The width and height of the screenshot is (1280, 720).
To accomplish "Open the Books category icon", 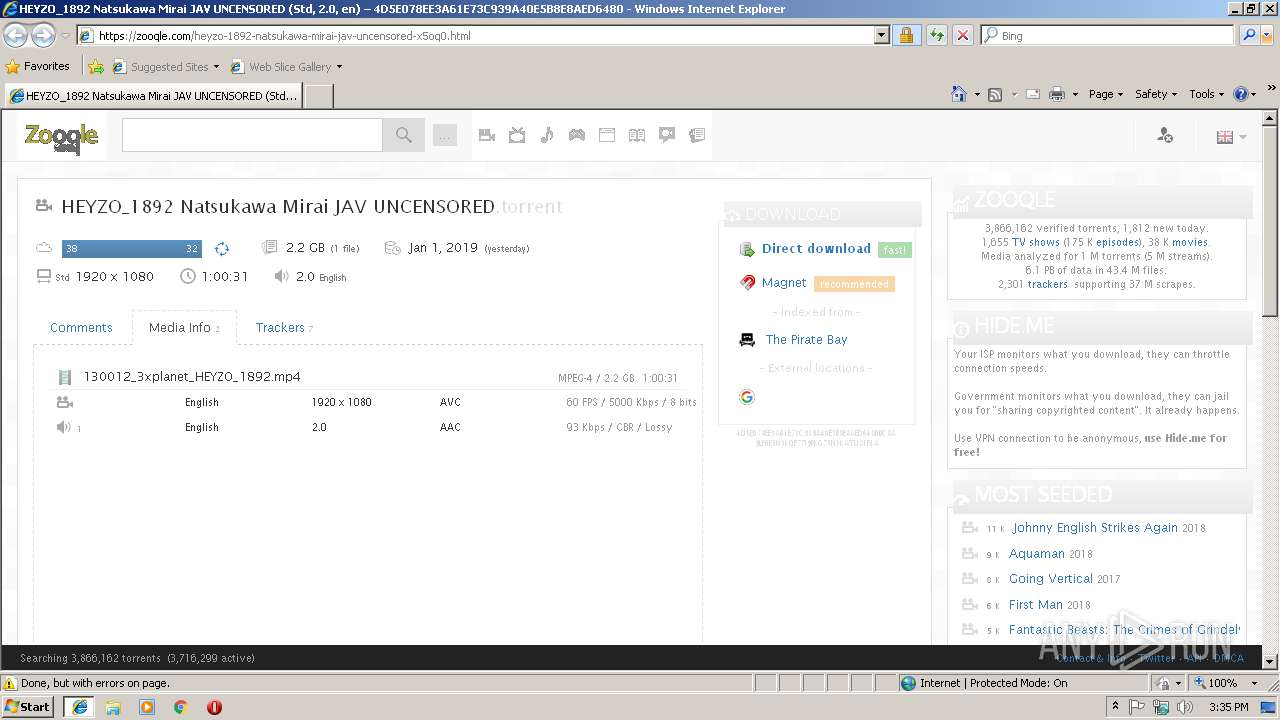I will pyautogui.click(x=637, y=135).
